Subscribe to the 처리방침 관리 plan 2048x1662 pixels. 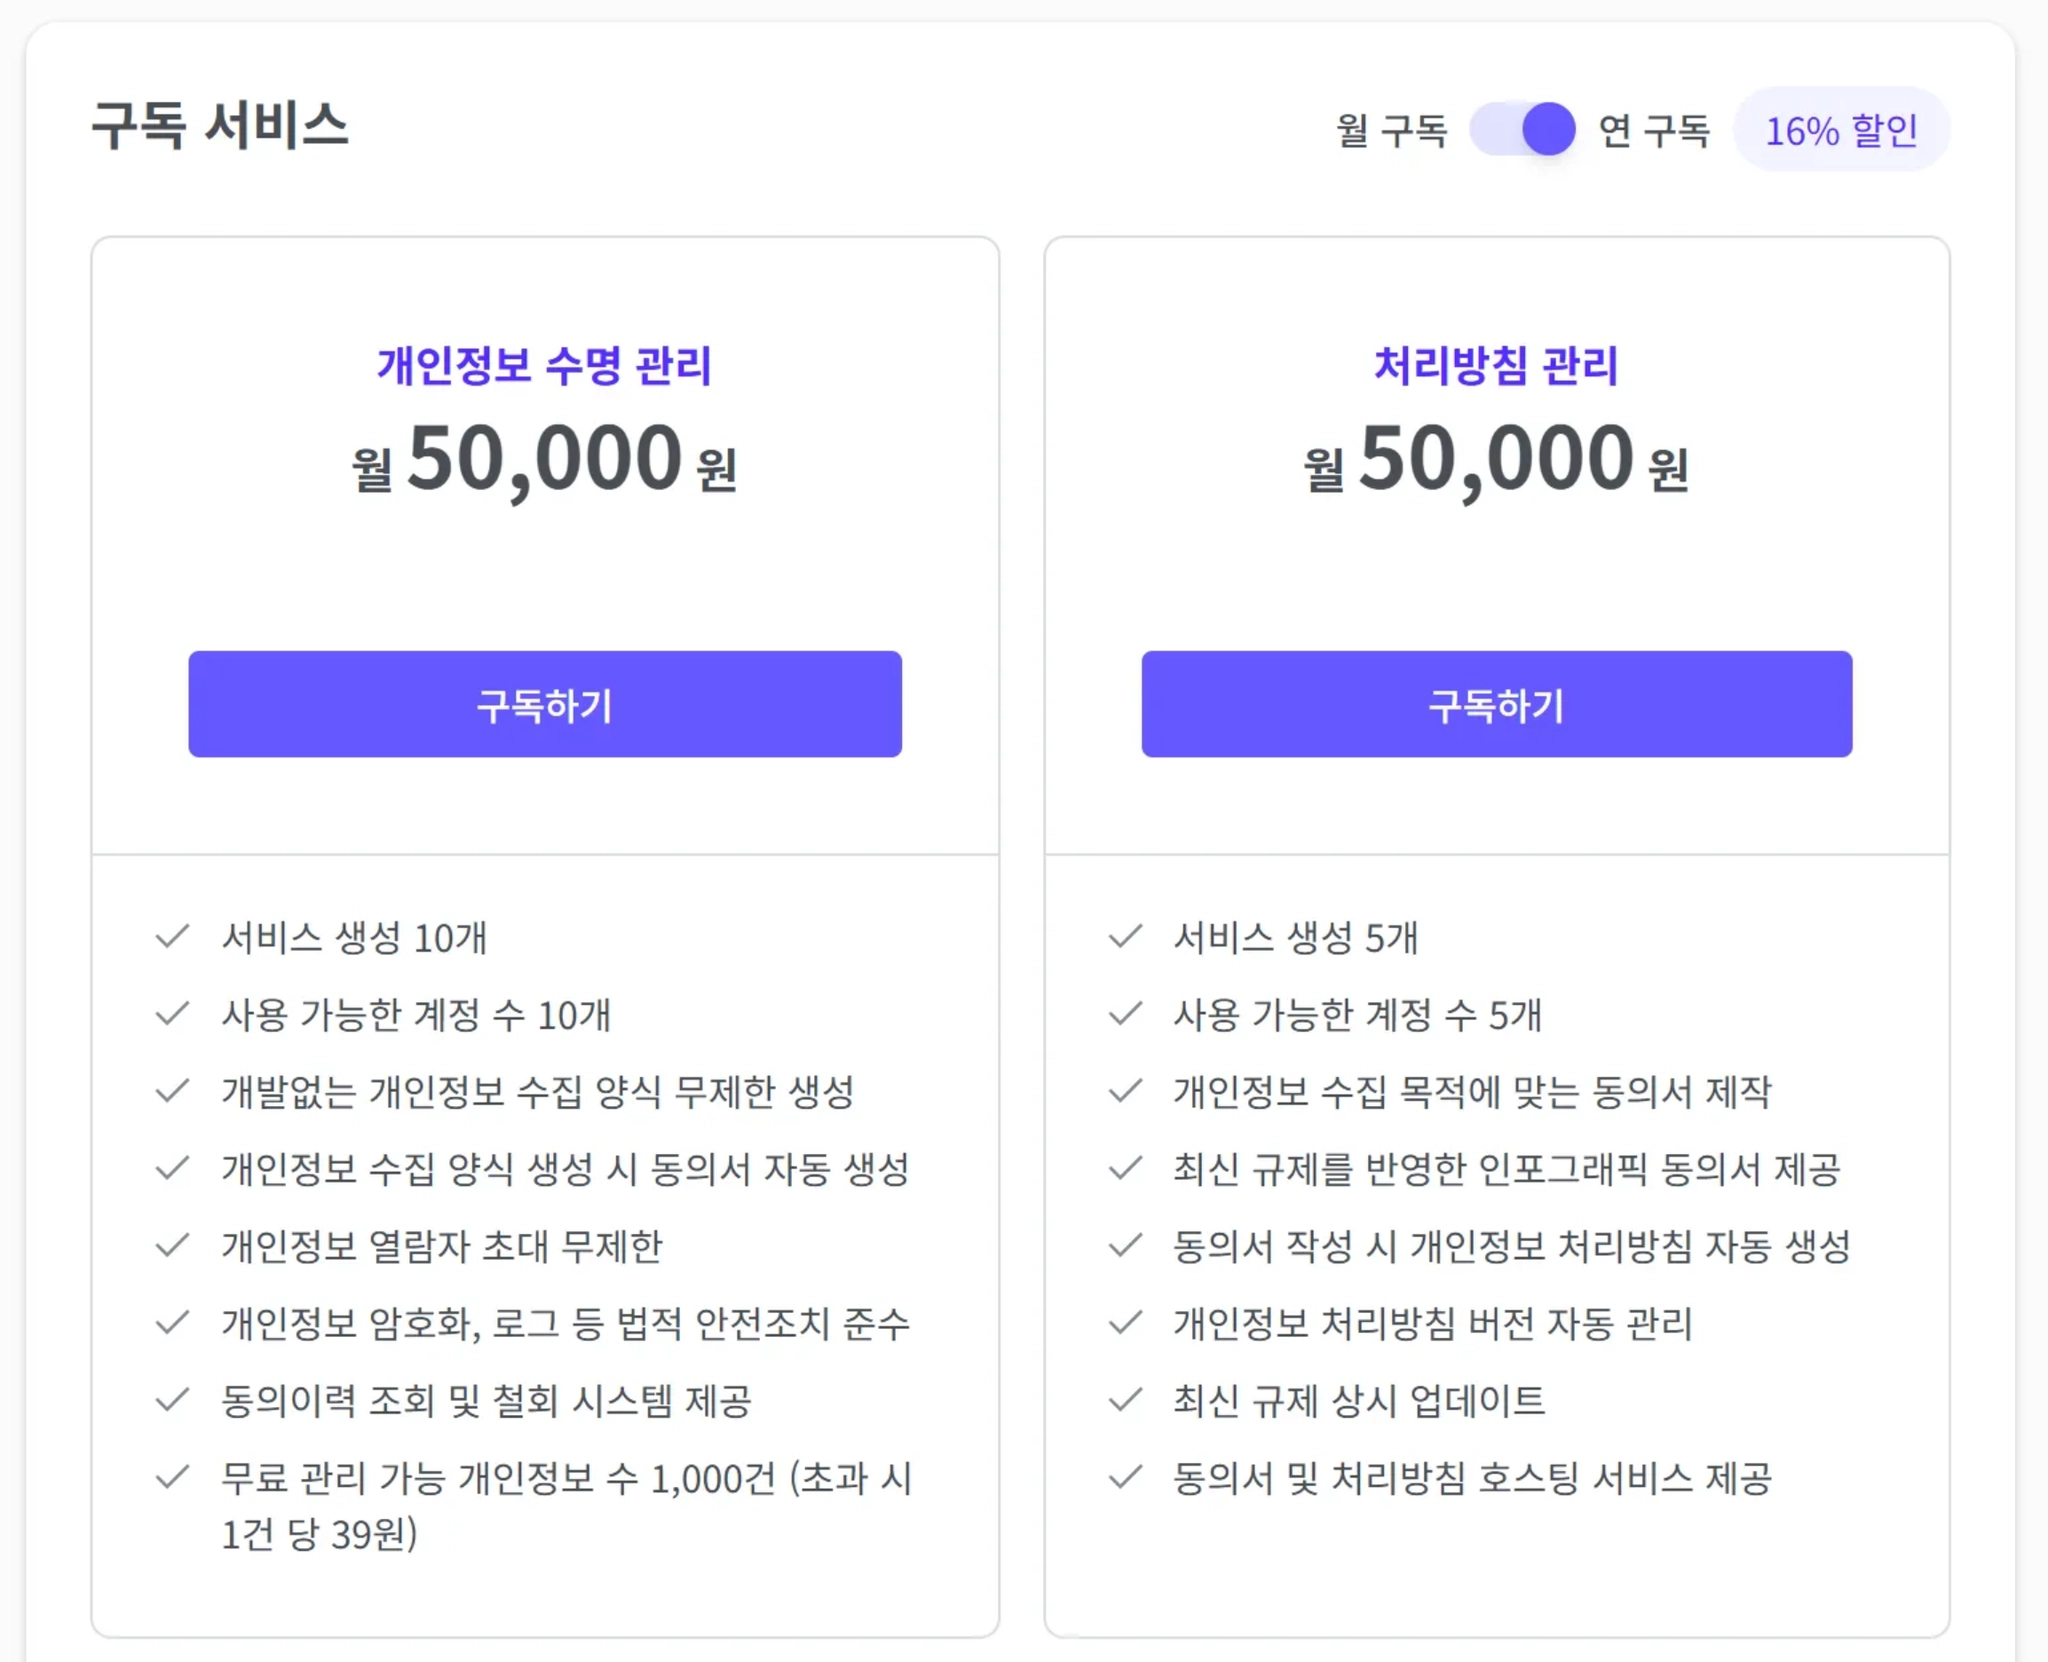[x=1496, y=704]
